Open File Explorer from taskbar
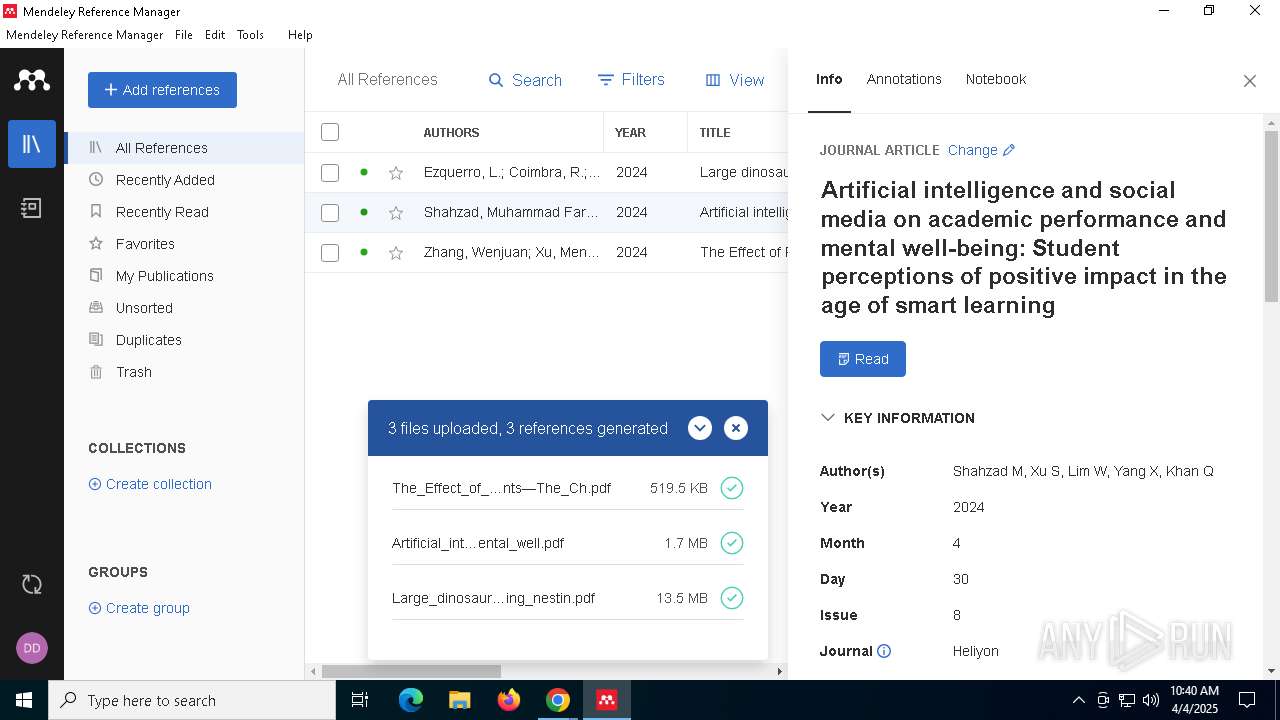The height and width of the screenshot is (720, 1280). coord(459,700)
